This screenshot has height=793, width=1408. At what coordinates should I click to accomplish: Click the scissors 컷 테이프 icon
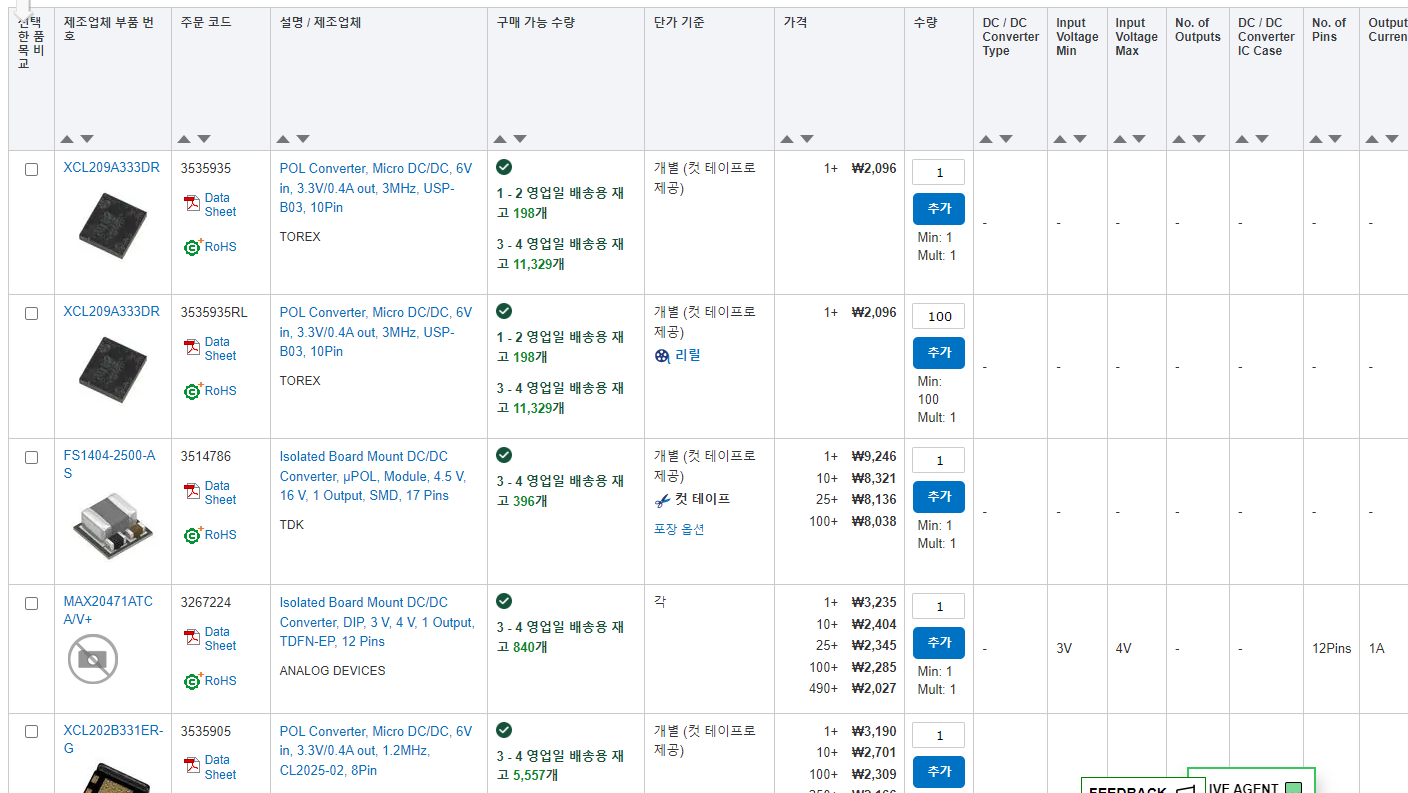tap(662, 499)
